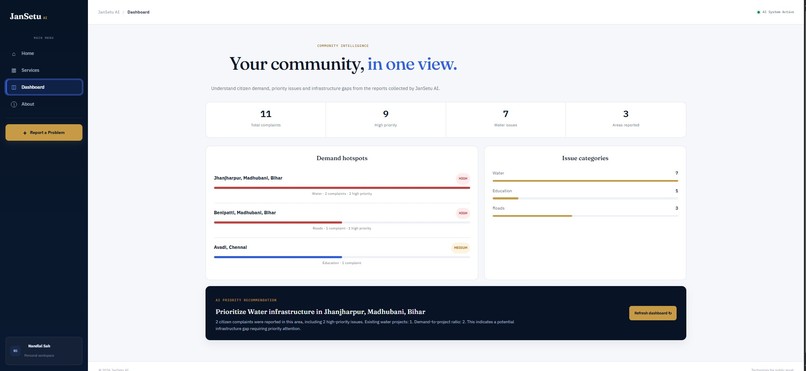806x371 pixels.
Task: Open the About menu item
Action: pos(44,104)
